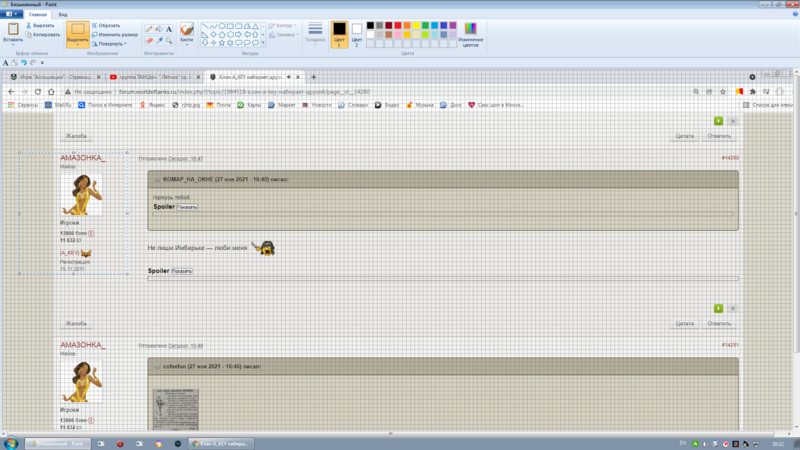Choose the rectangle shape in the shapes gallery
The width and height of the screenshot is (800, 450).
[x=230, y=26]
